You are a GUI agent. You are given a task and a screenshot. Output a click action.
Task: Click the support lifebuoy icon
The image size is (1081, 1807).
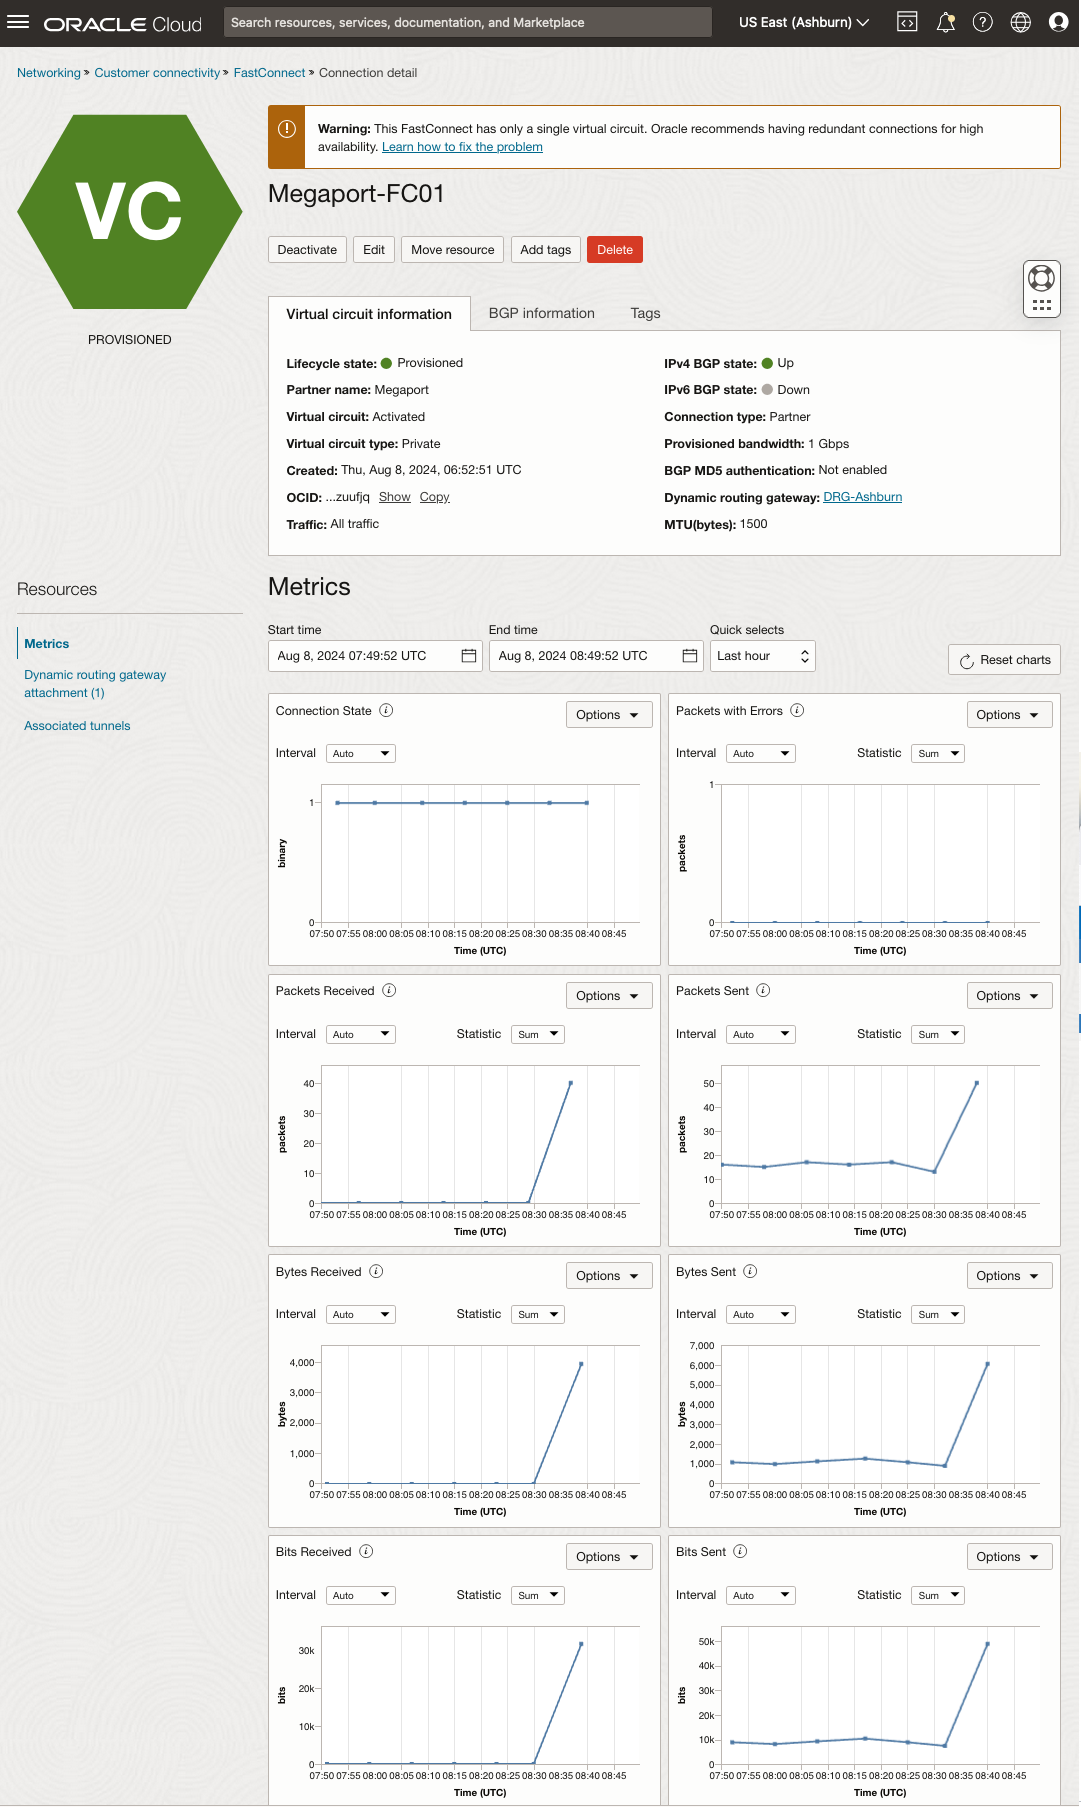click(1042, 277)
